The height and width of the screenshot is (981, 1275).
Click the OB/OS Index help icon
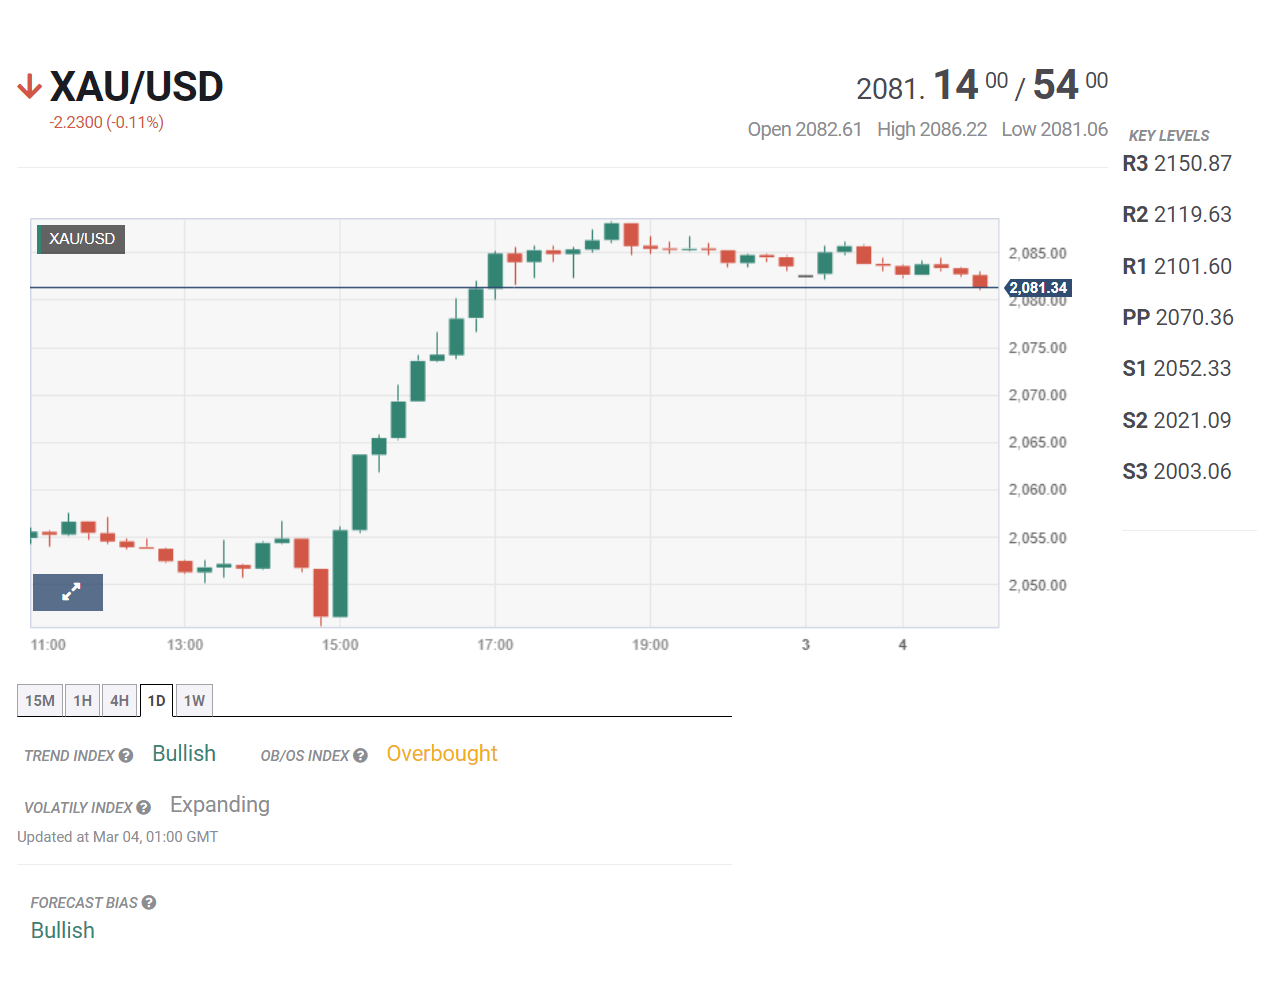[360, 756]
